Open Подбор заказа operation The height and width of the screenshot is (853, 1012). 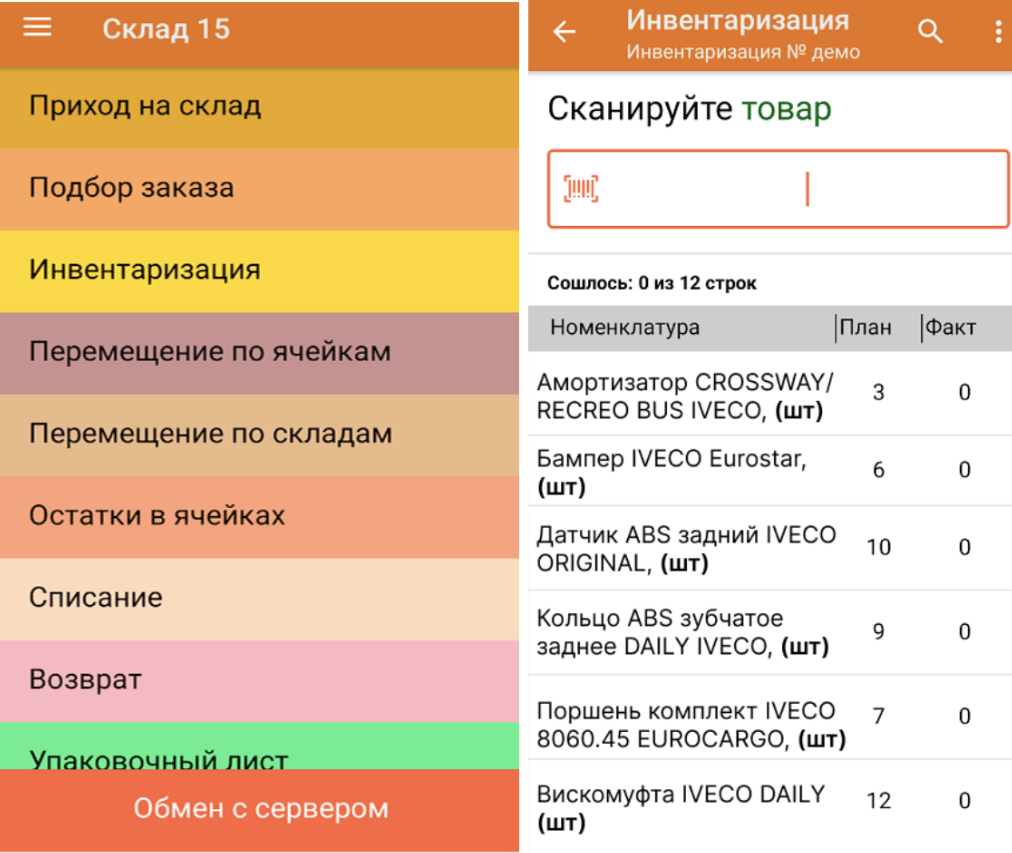pos(259,189)
